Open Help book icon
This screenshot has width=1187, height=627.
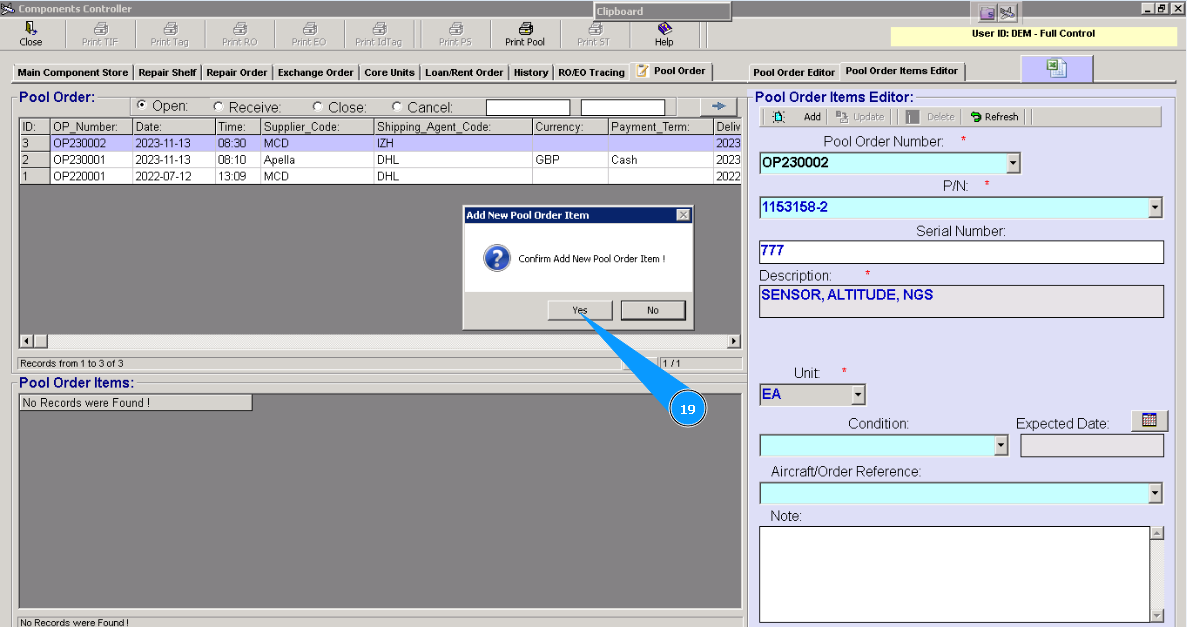(664, 29)
